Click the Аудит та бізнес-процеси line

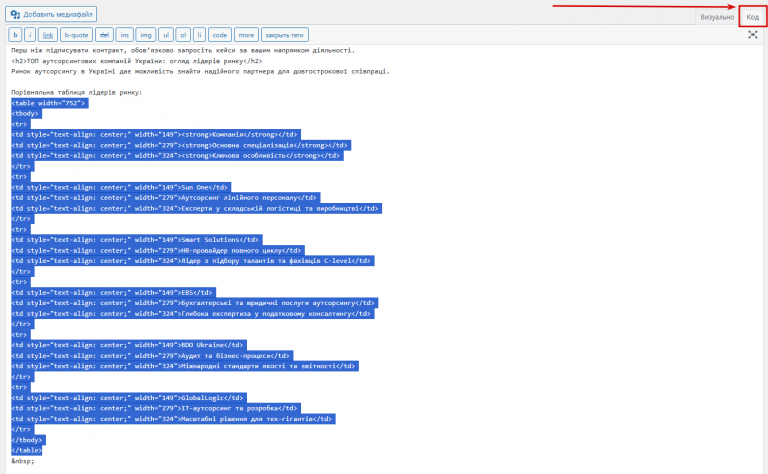[152, 356]
